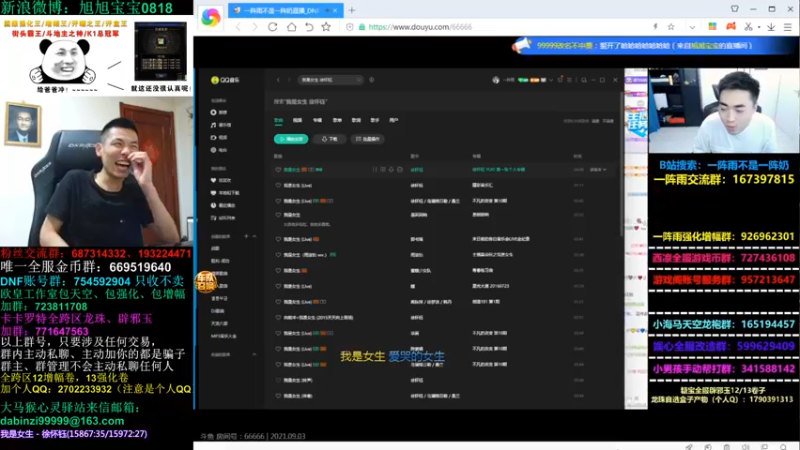Image resolution: width=800 pixels, height=450 pixels.
Task: Select the 用户 search results tab
Action: coord(393,120)
